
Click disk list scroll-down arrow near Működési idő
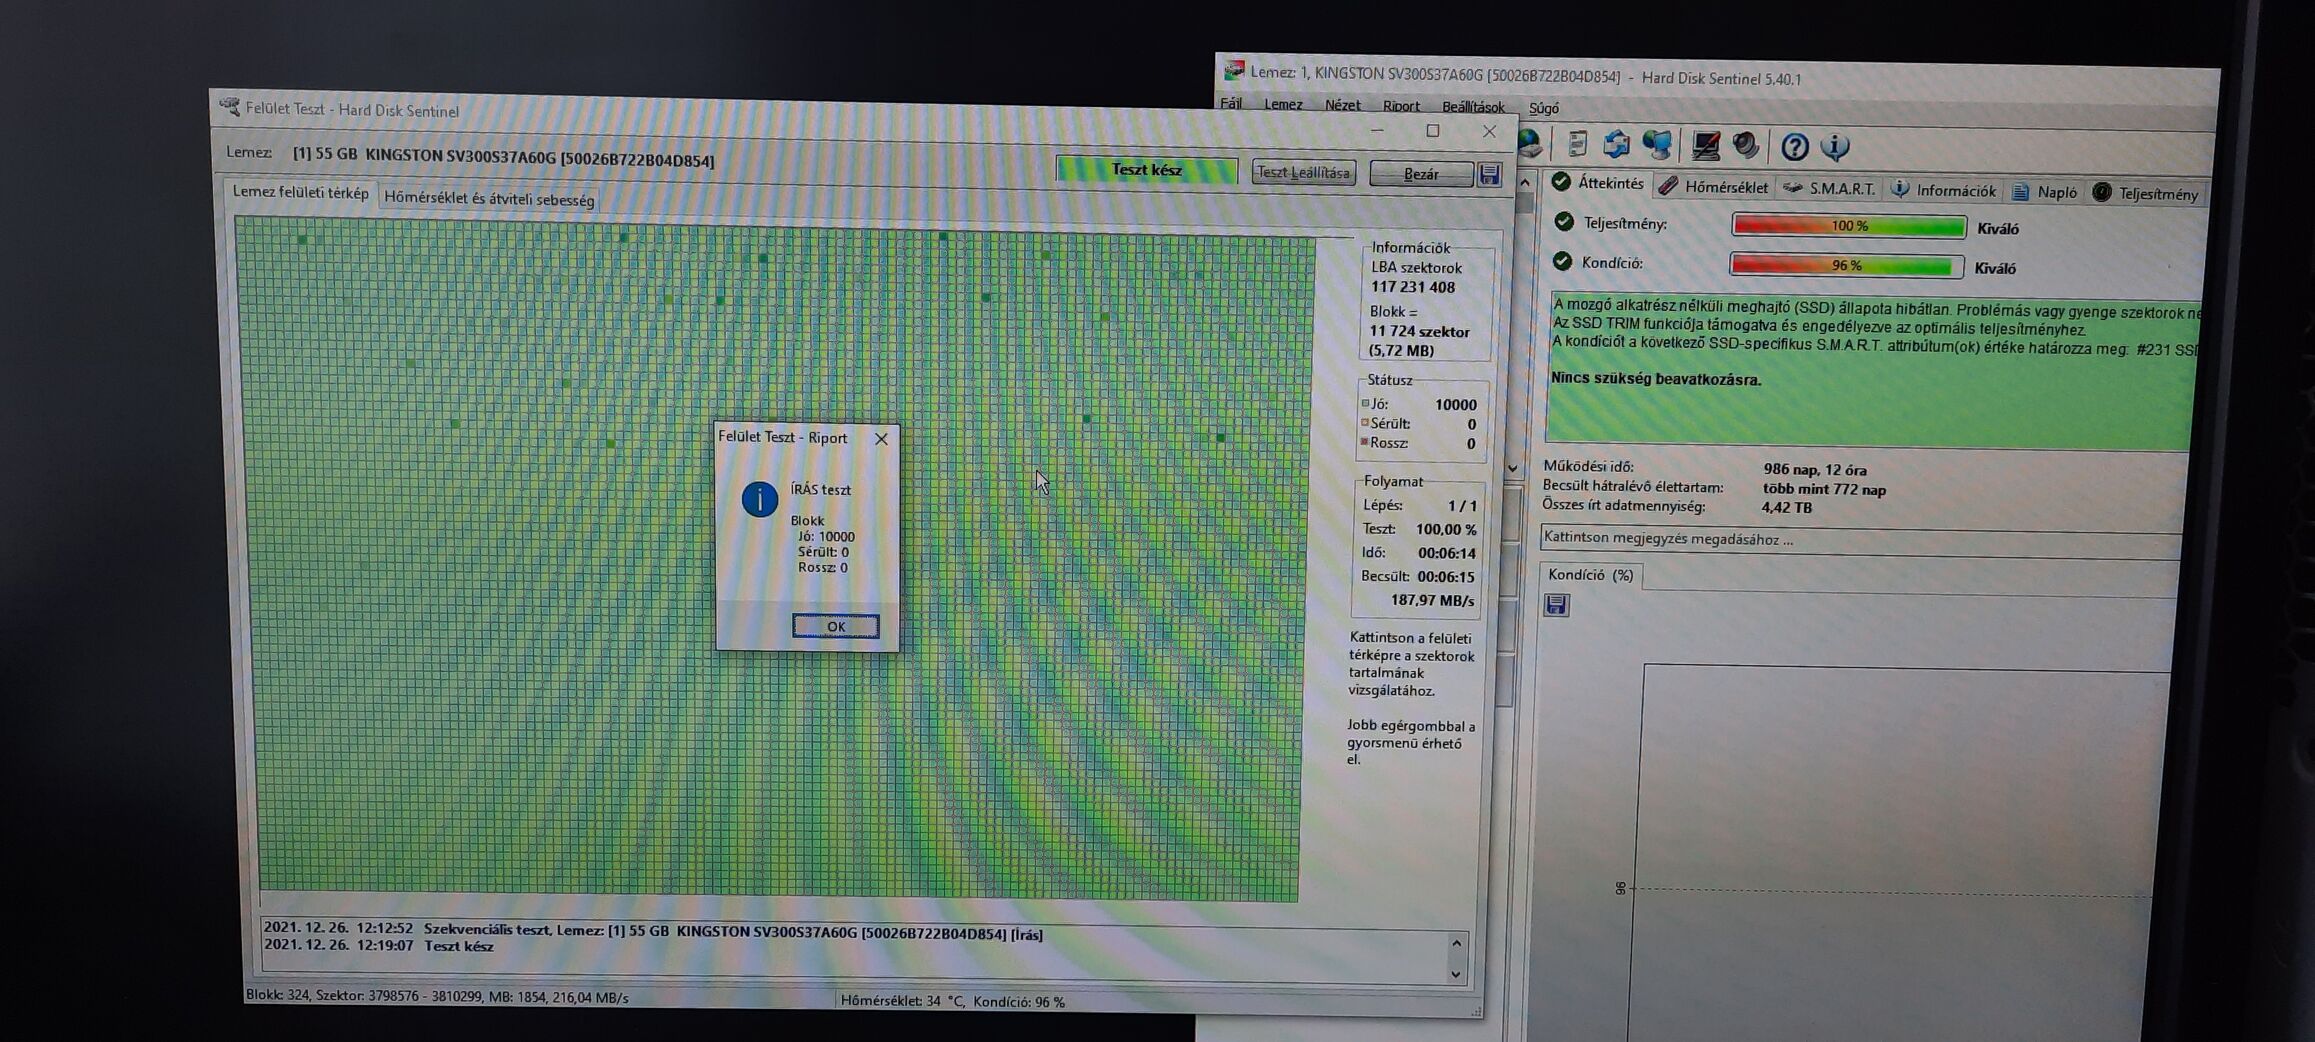click(1513, 468)
